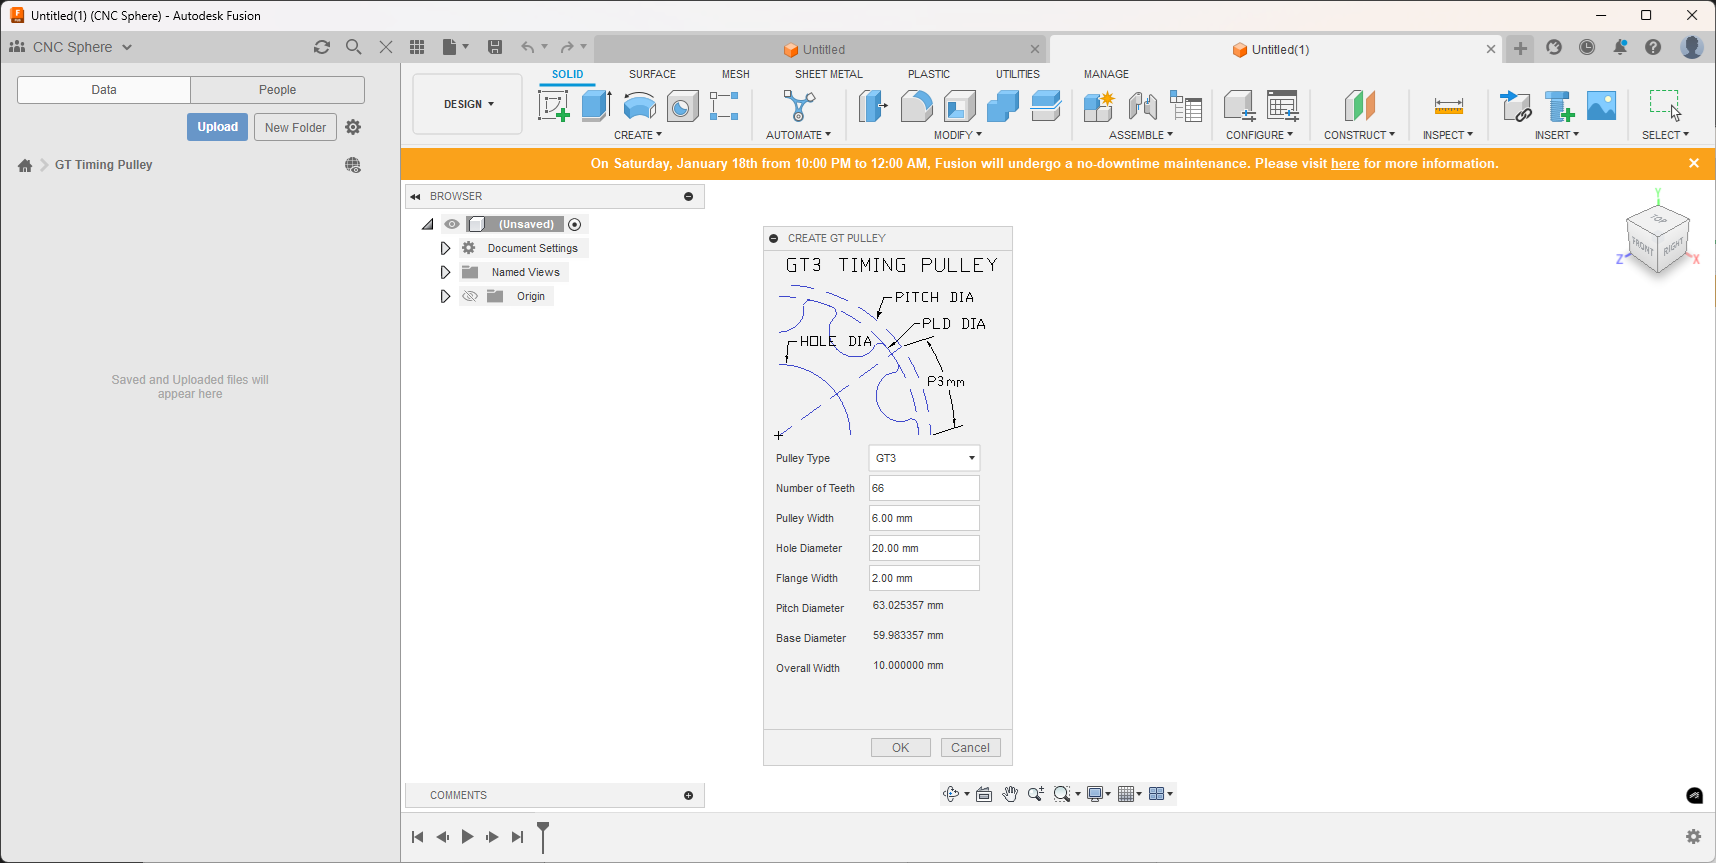1716x863 pixels.
Task: Click the Save icon
Action: point(495,47)
